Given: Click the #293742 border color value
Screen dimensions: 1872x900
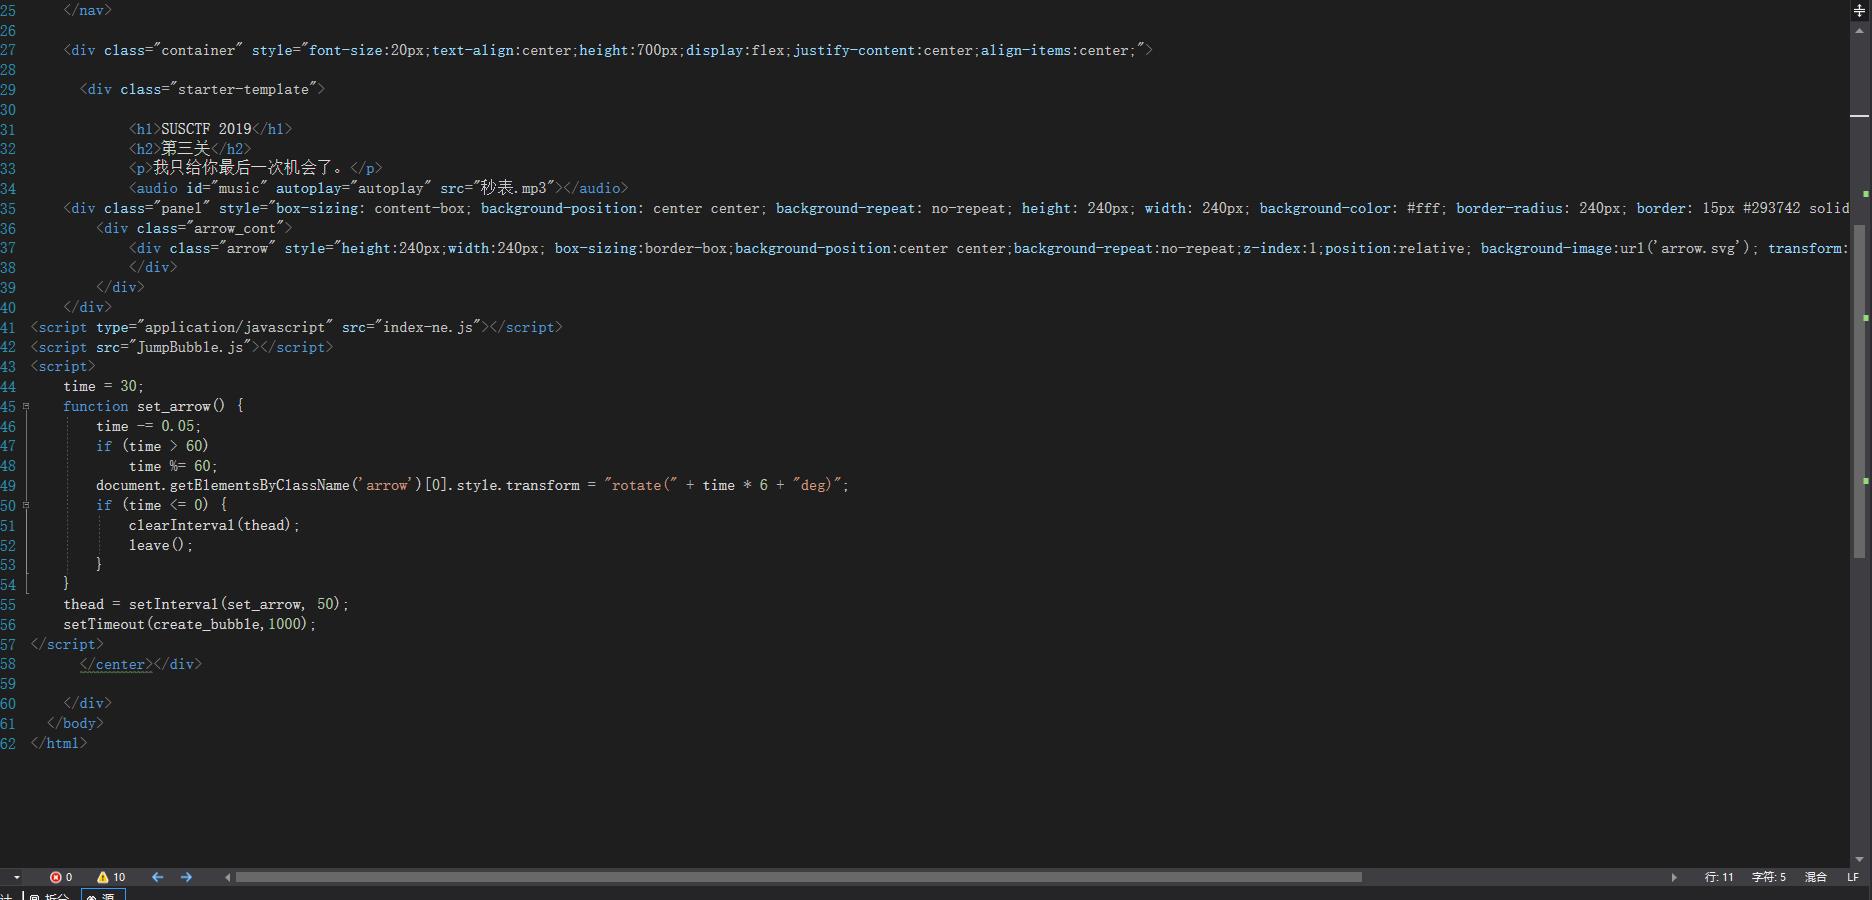Looking at the screenshot, I should (1771, 208).
